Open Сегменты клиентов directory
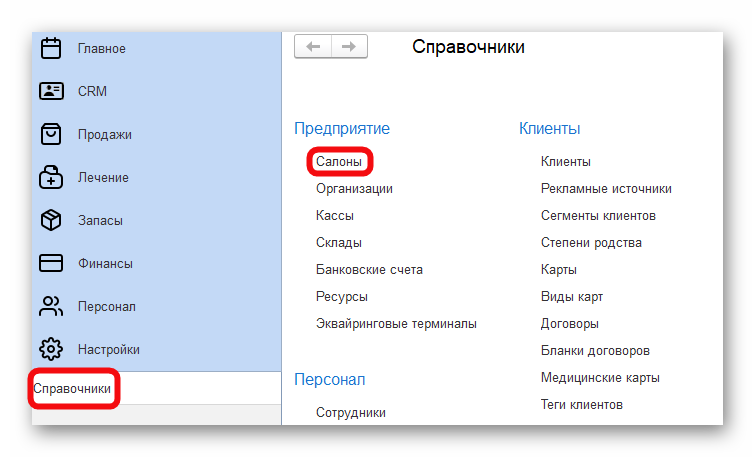The height and width of the screenshot is (457, 755). (x=598, y=216)
